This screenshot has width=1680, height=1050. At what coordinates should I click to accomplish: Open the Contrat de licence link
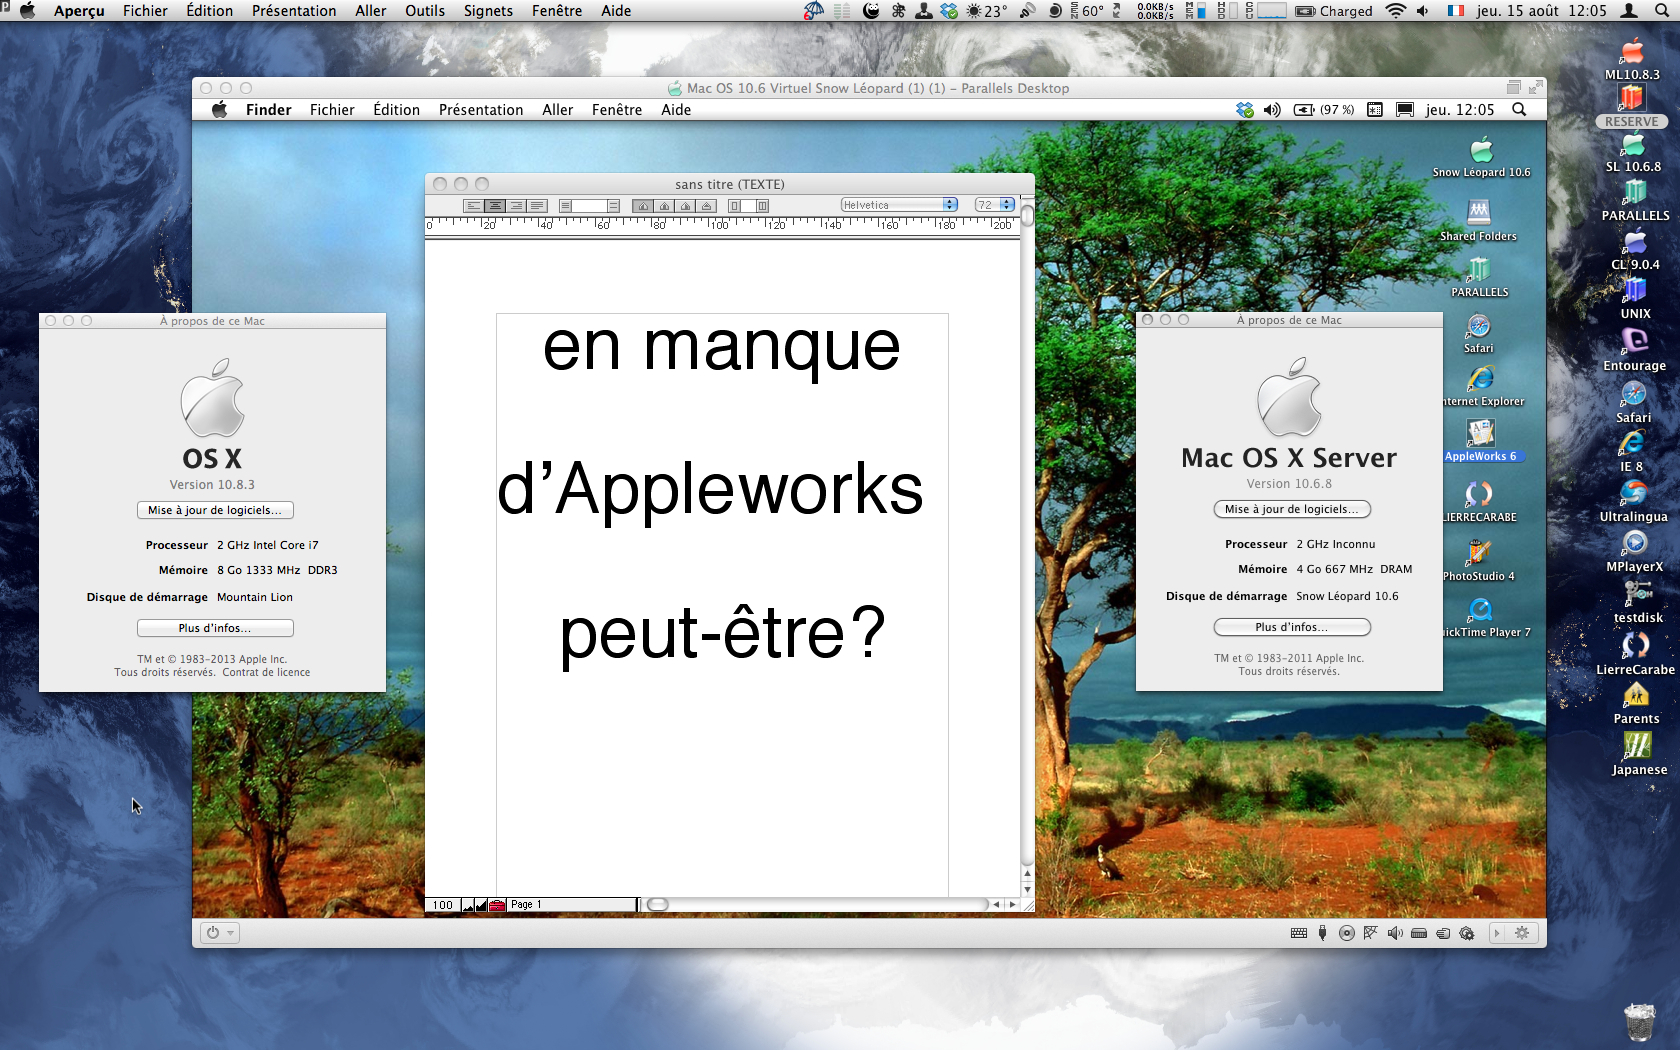[266, 672]
